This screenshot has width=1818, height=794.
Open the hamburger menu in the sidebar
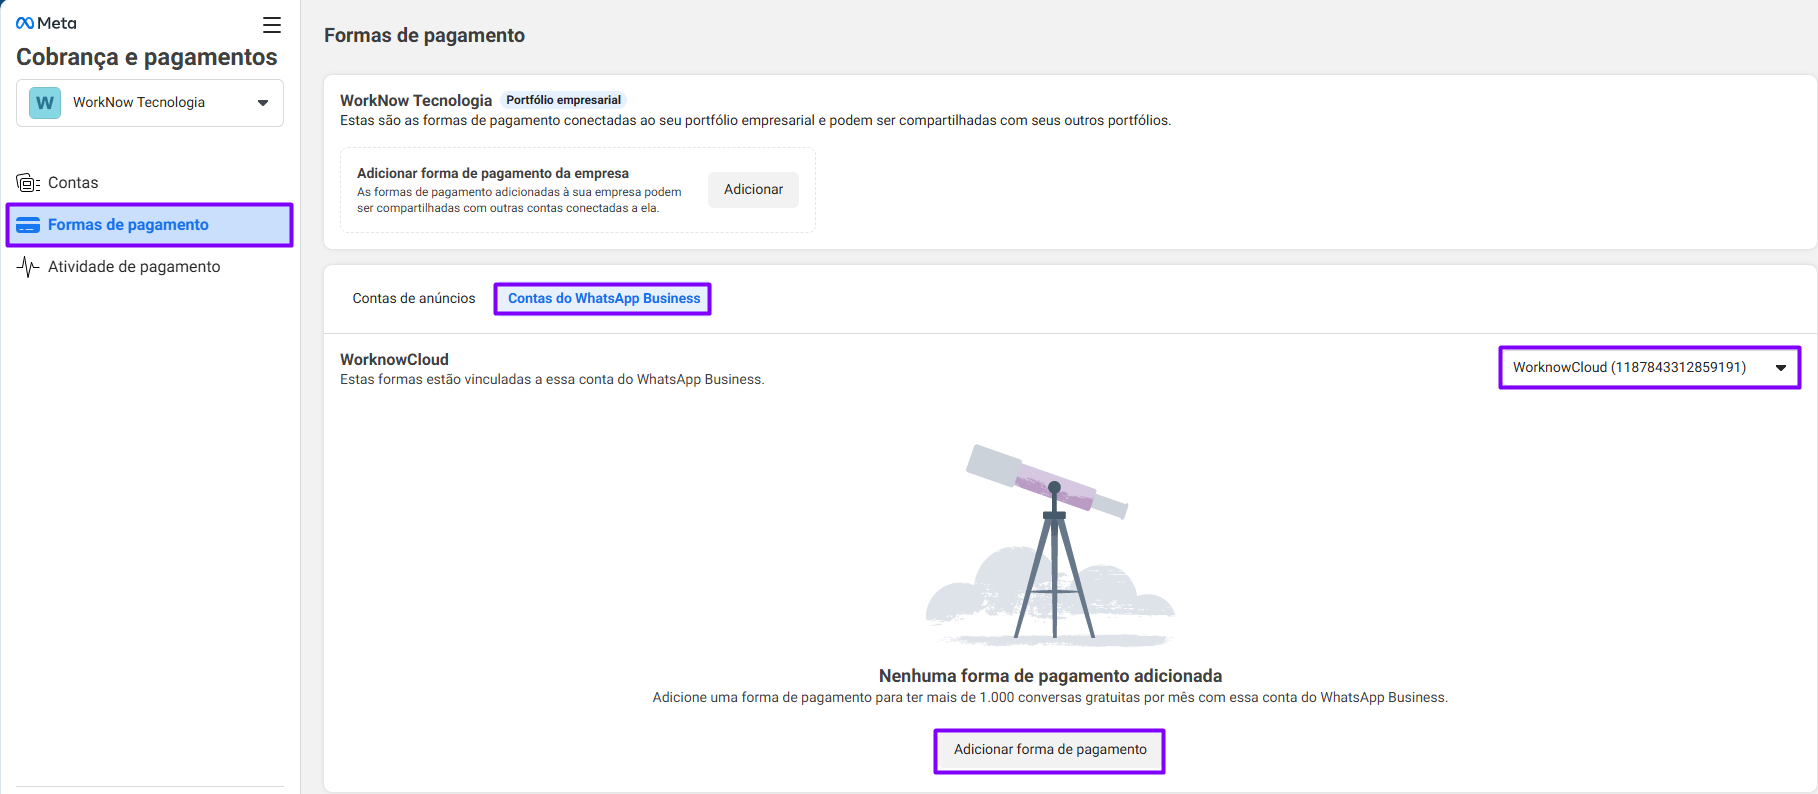(x=271, y=25)
